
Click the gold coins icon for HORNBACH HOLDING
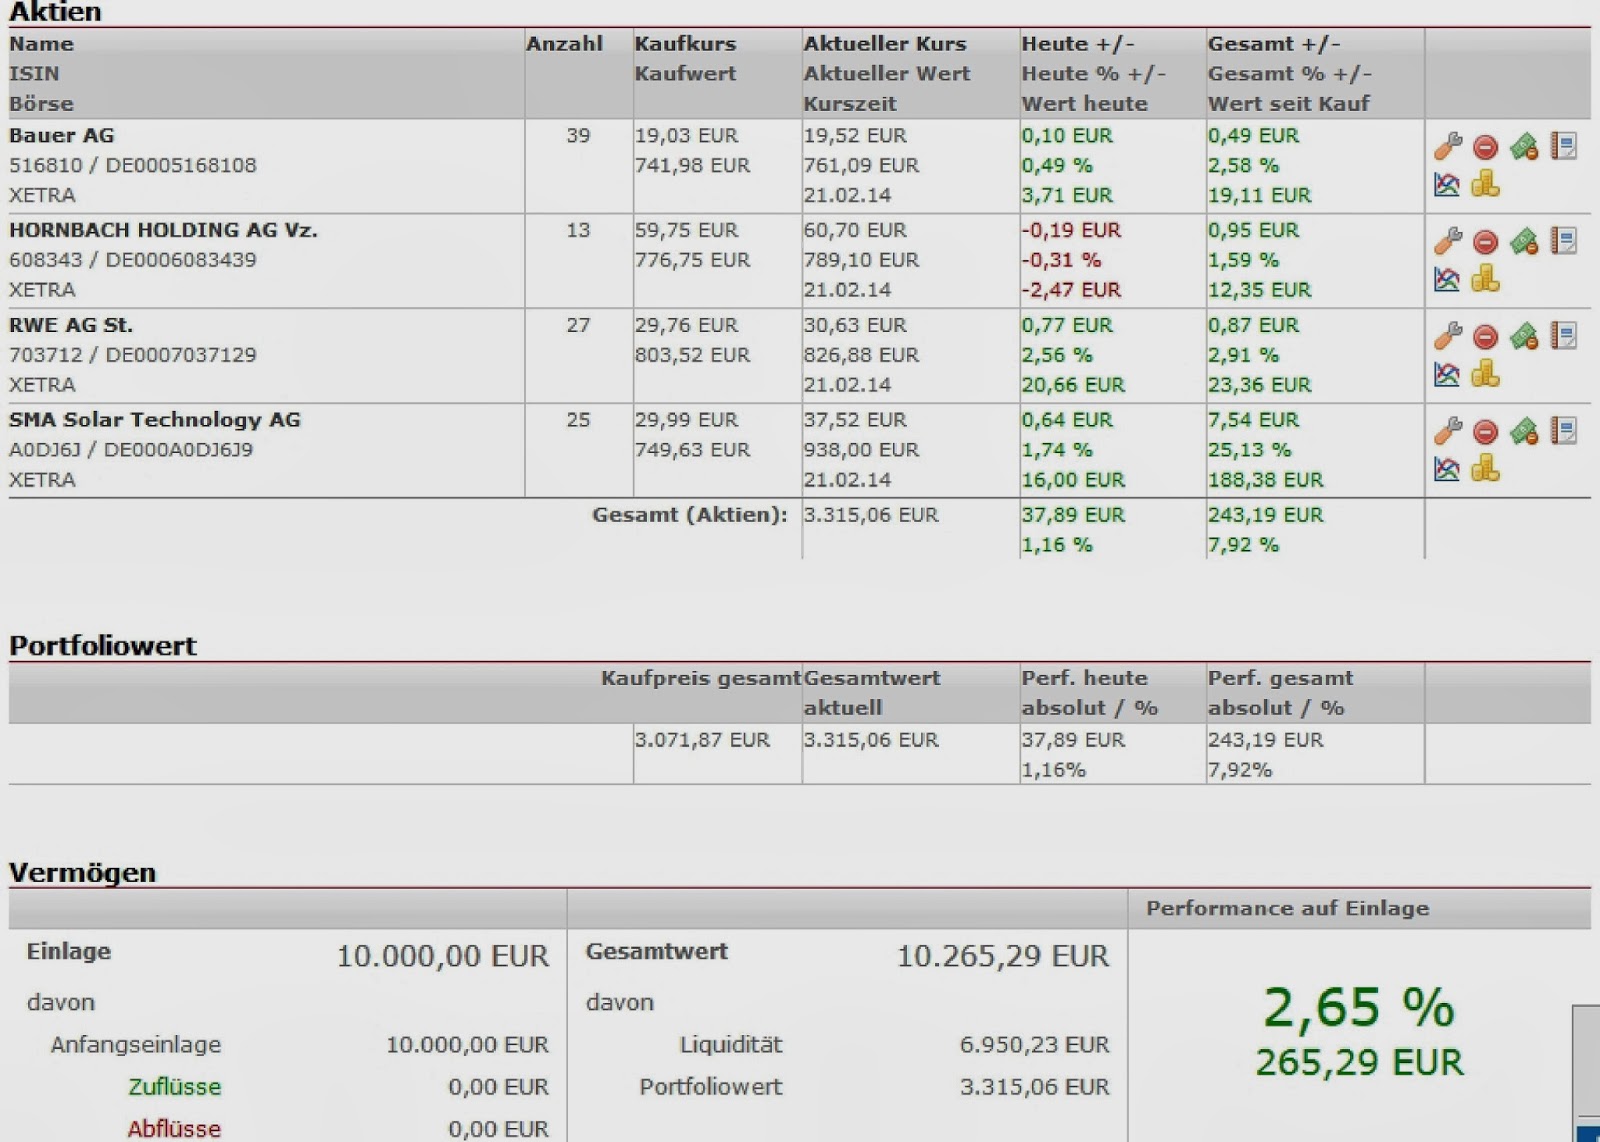[x=1486, y=278]
